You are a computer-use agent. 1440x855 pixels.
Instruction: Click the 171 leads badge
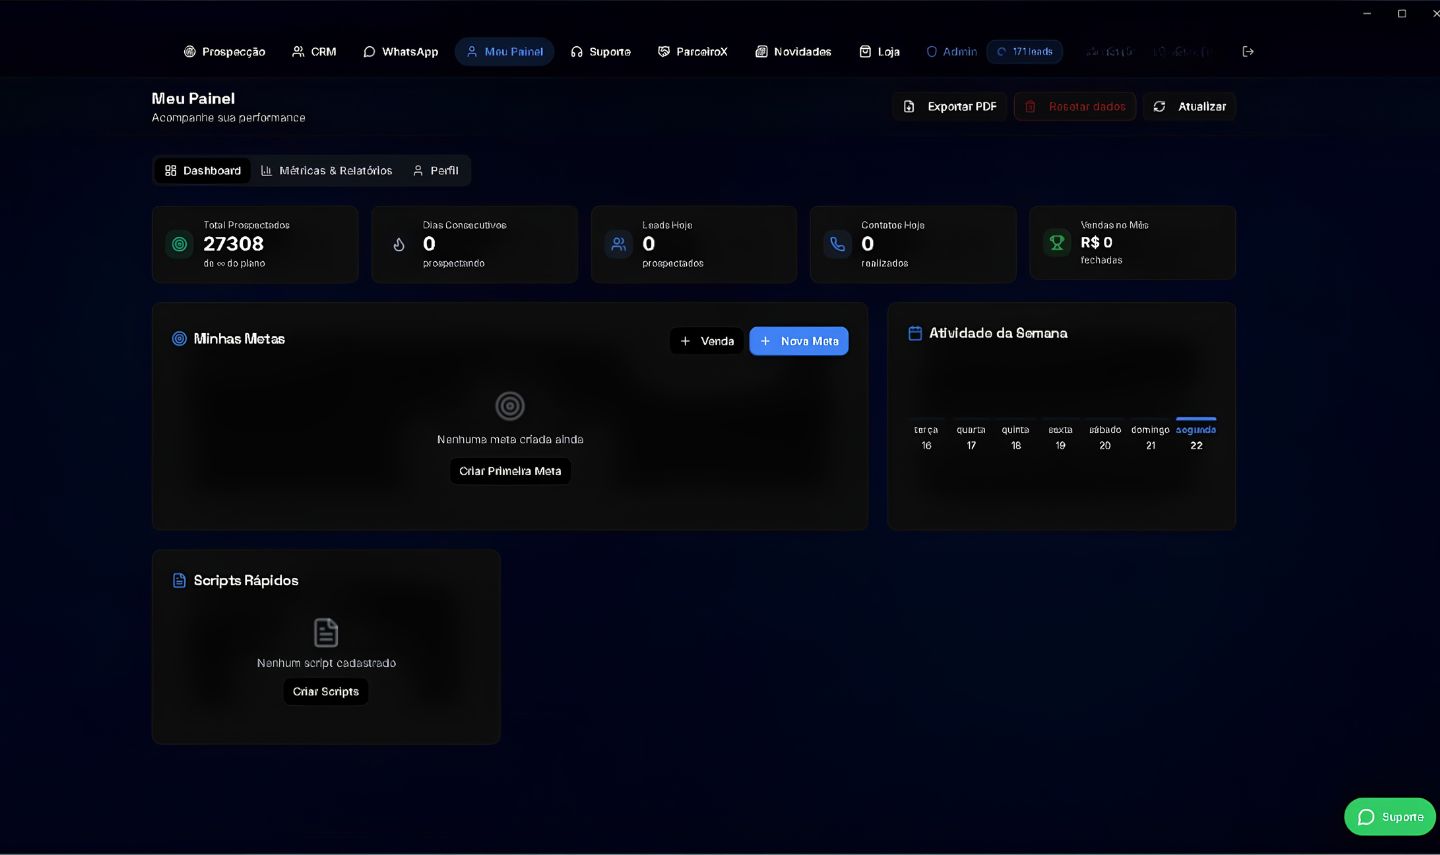point(1024,52)
